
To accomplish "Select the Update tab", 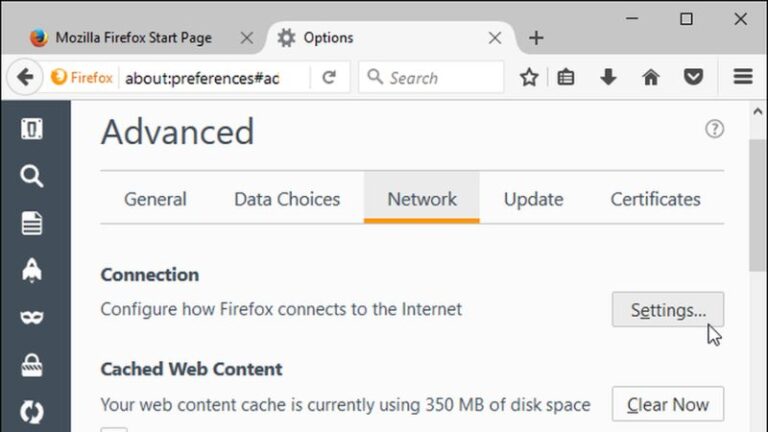I will (533, 199).
